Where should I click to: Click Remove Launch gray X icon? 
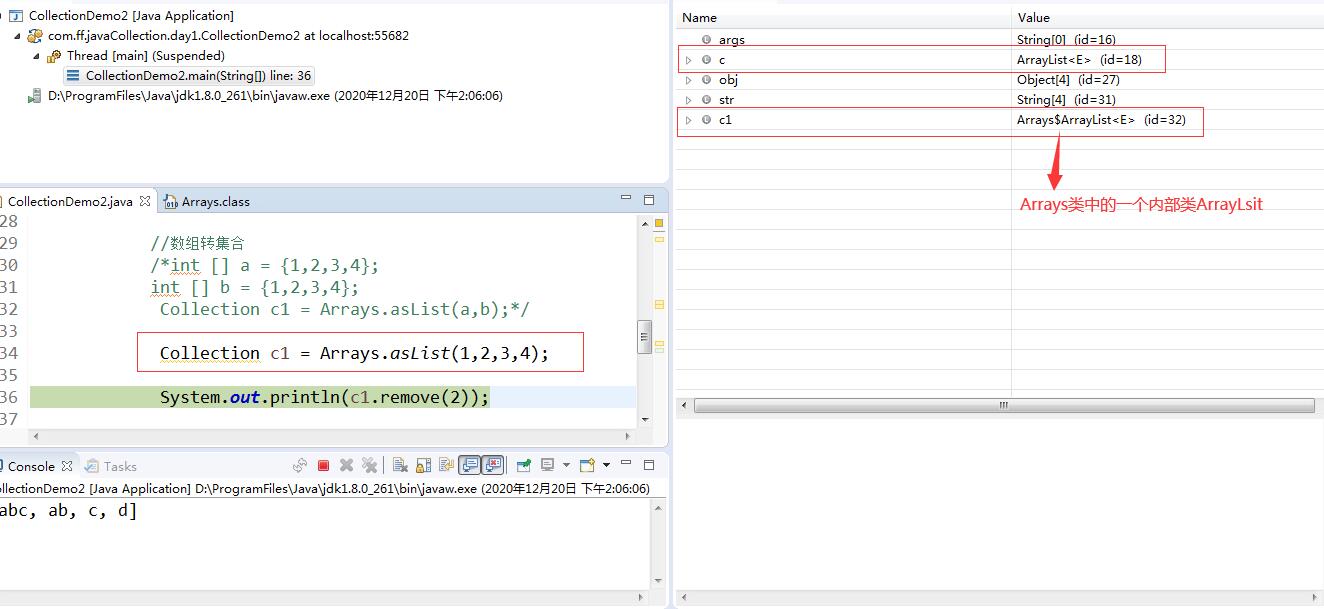(x=346, y=465)
